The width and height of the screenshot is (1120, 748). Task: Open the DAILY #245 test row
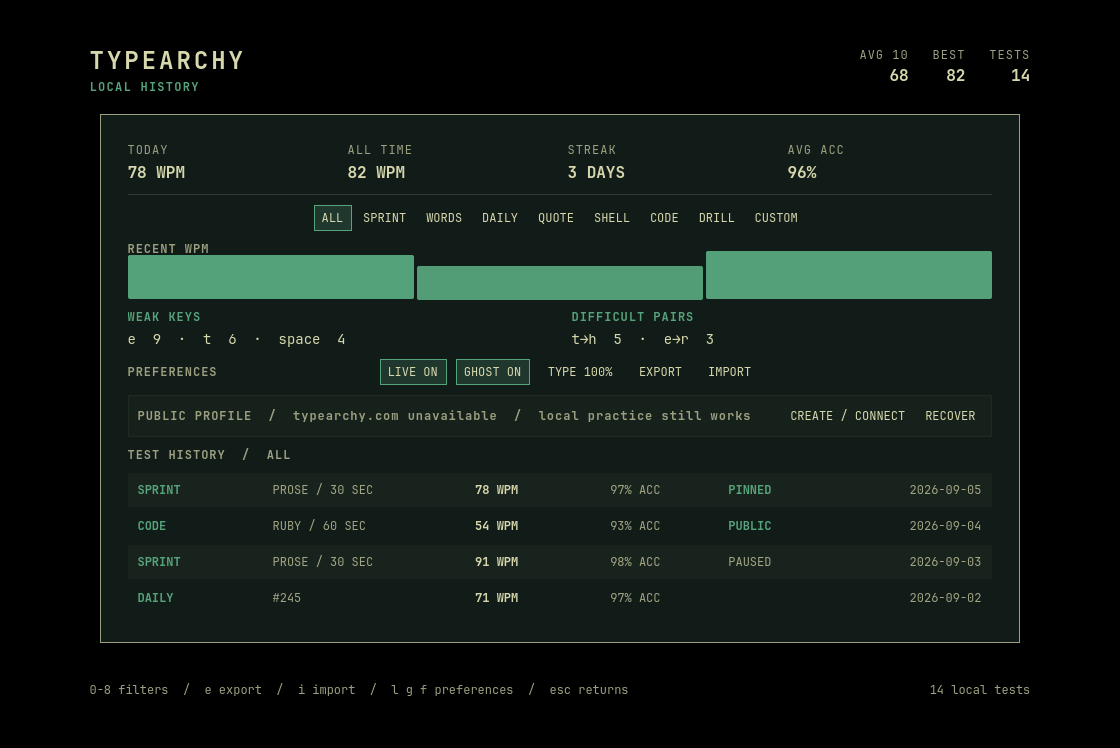tap(559, 598)
